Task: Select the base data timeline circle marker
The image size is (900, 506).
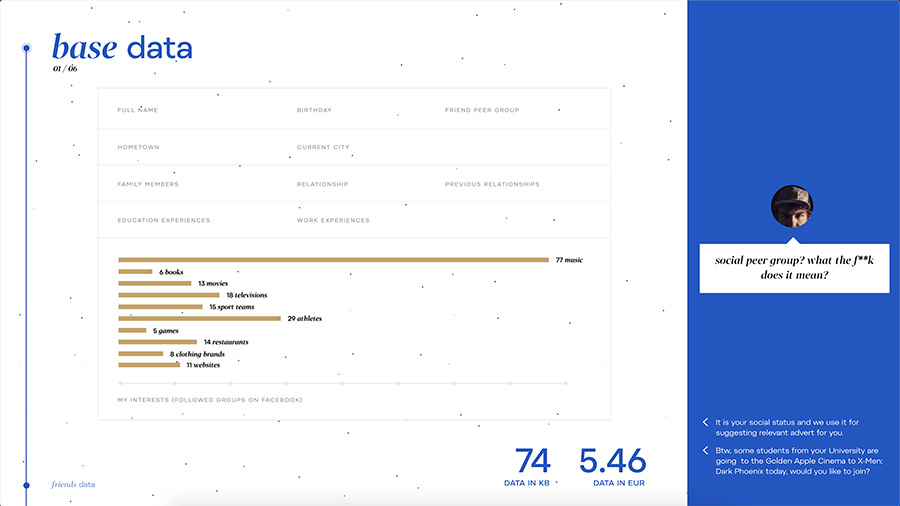Action: point(27,48)
